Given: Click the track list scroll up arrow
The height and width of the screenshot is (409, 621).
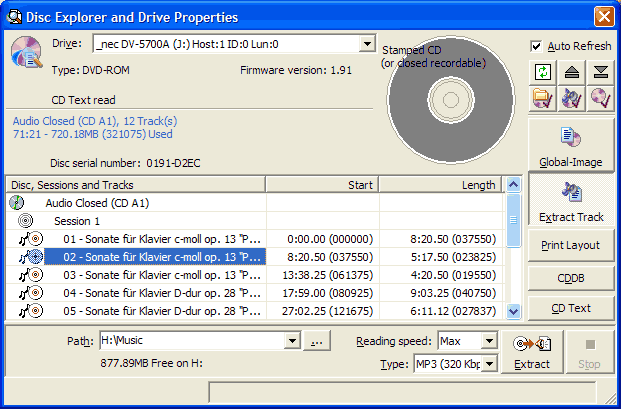Looking at the screenshot, I should (x=514, y=185).
